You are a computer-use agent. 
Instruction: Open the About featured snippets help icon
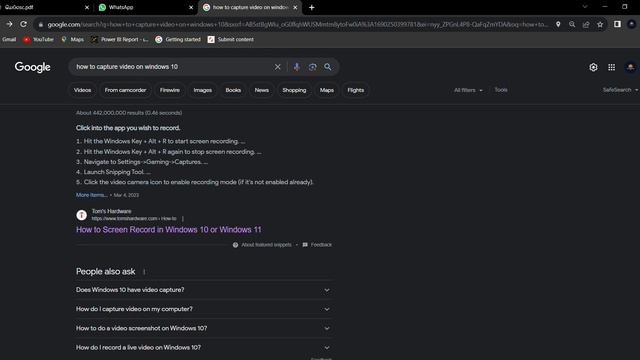click(x=236, y=245)
